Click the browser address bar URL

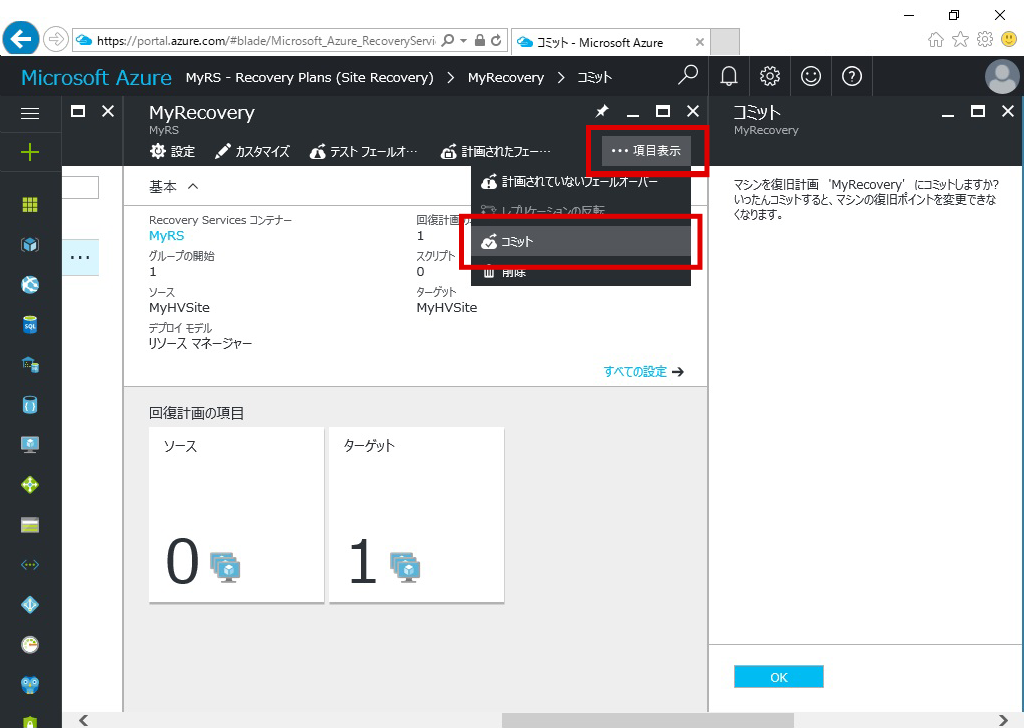pos(266,40)
